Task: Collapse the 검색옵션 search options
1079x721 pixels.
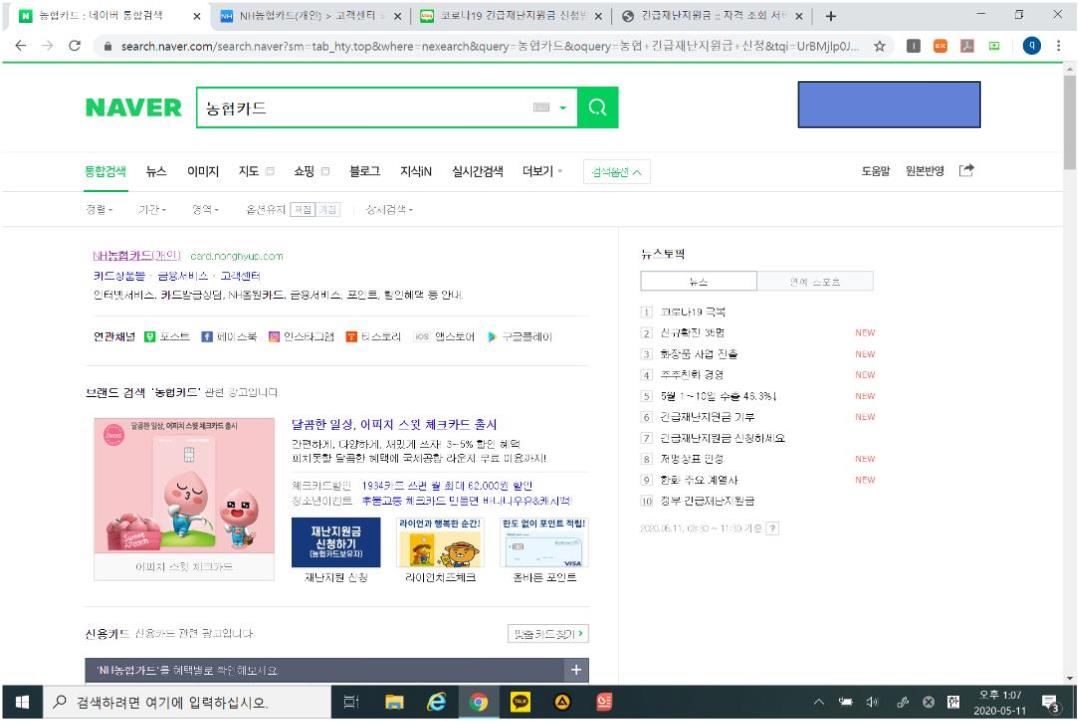Action: point(617,172)
